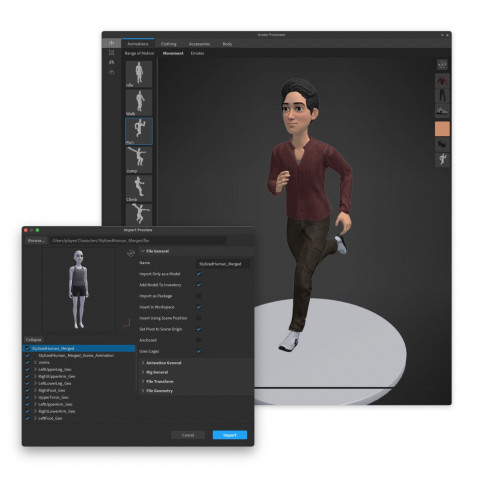Enable the Anchored checkbox
This screenshot has width=480, height=480.
[x=199, y=340]
